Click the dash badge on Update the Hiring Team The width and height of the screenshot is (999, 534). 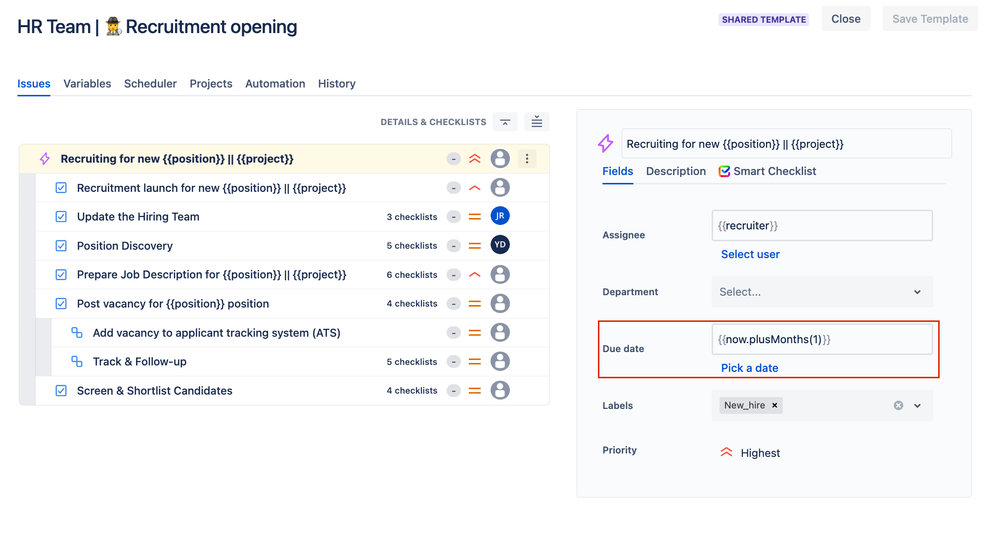pyautogui.click(x=453, y=217)
